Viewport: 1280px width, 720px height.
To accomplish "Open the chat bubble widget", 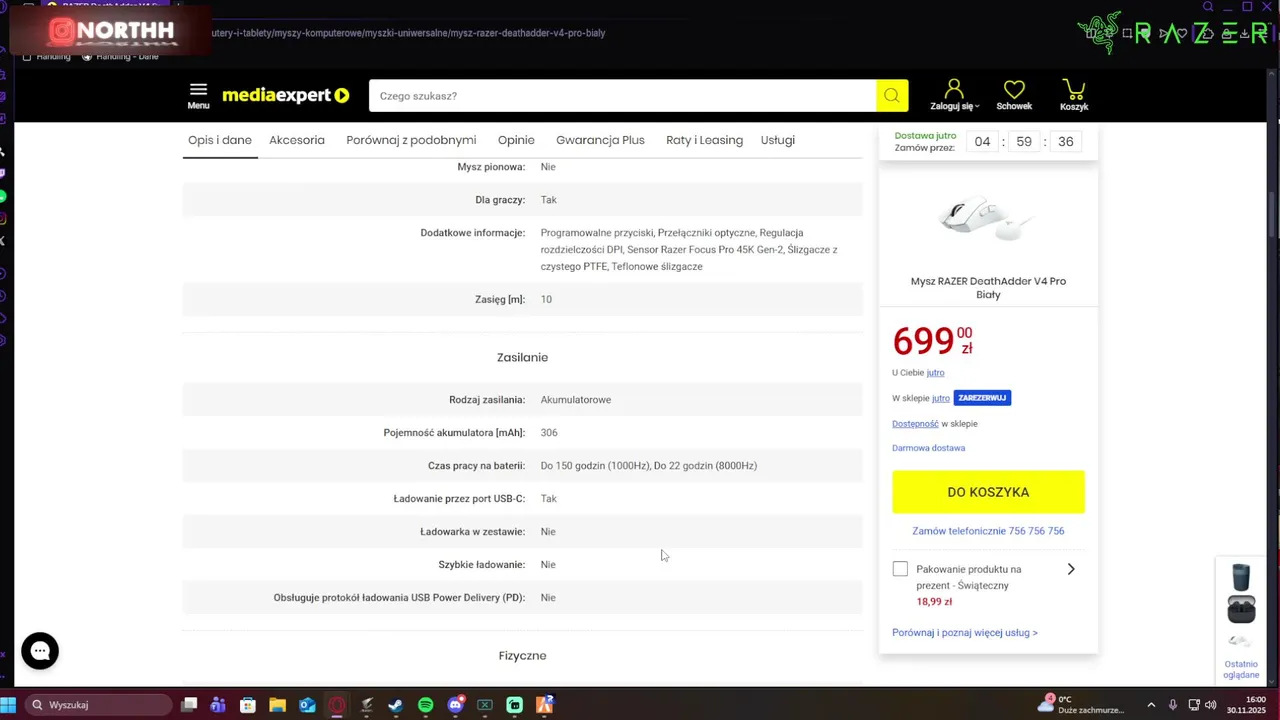I will [x=40, y=651].
